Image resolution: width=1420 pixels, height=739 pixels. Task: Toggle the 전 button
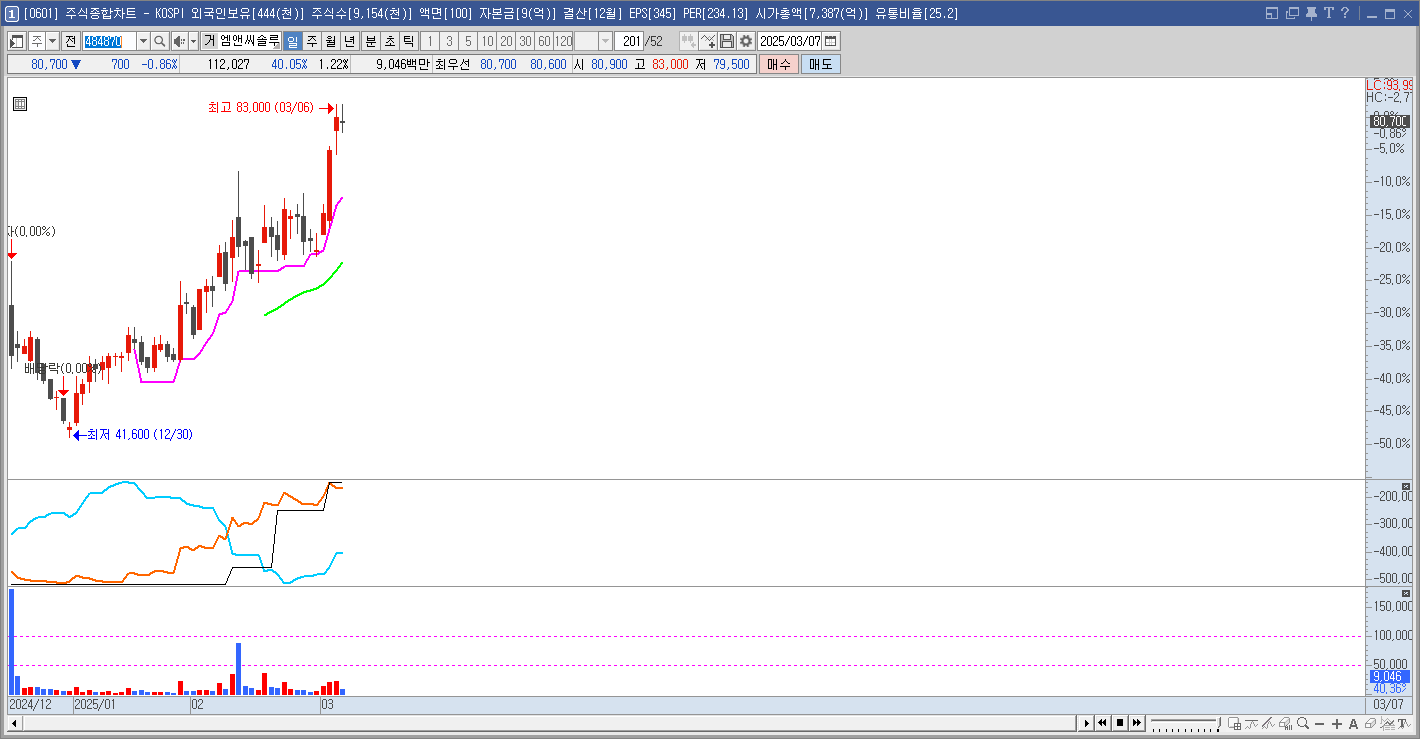pos(70,41)
